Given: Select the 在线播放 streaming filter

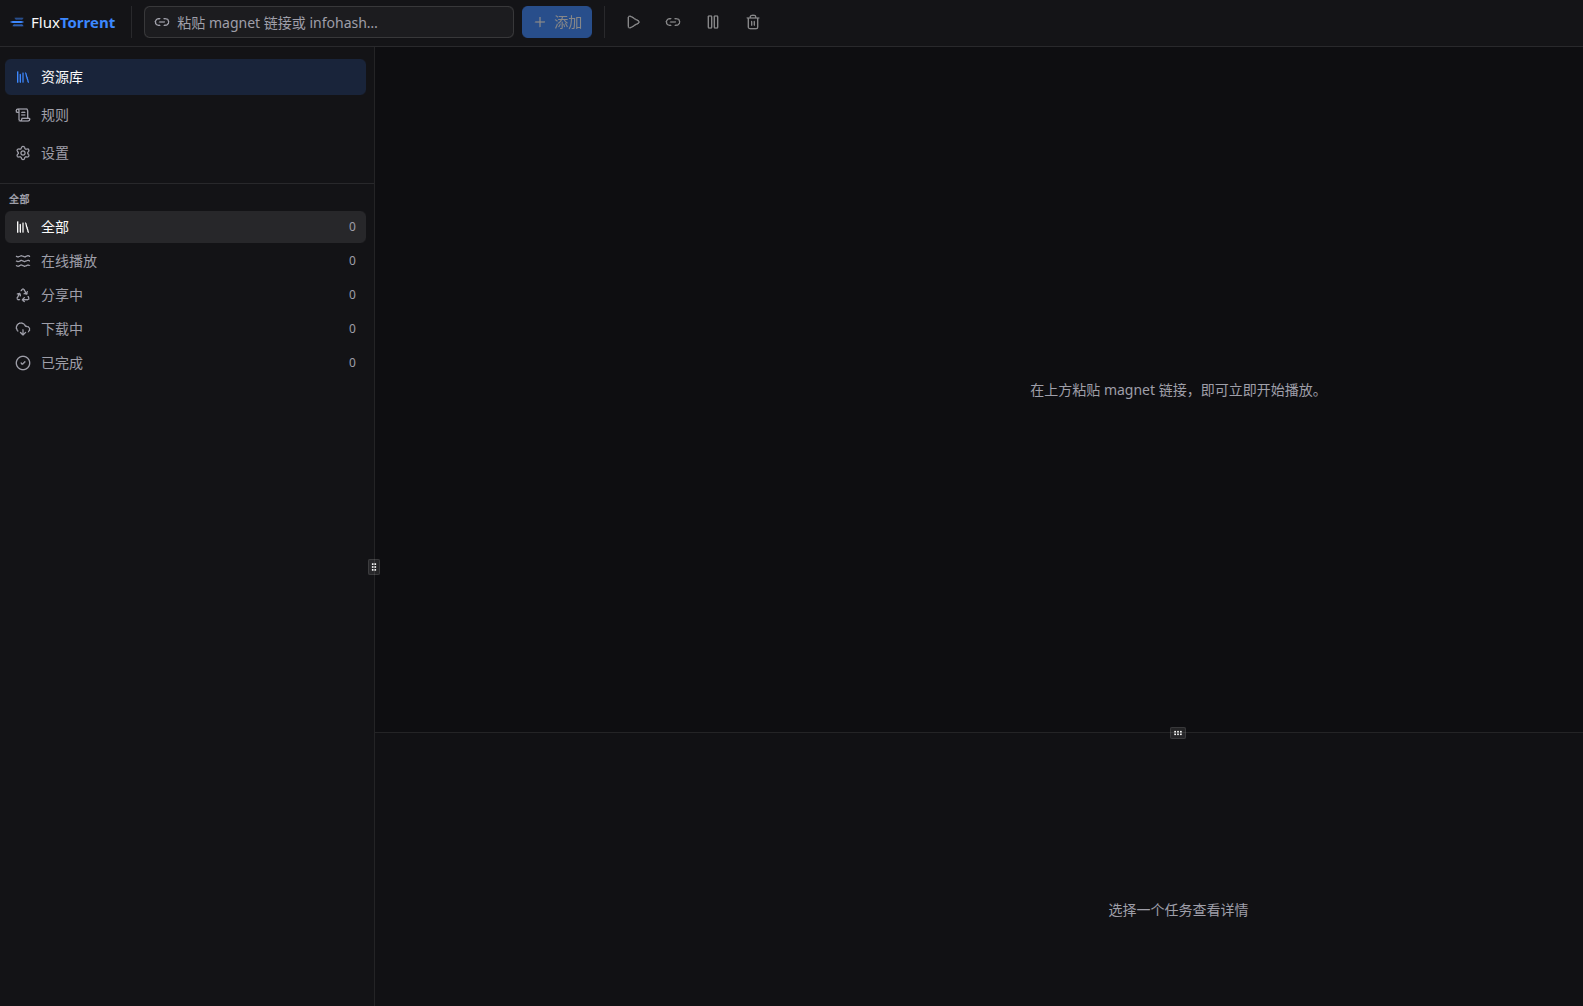Looking at the screenshot, I should point(185,261).
